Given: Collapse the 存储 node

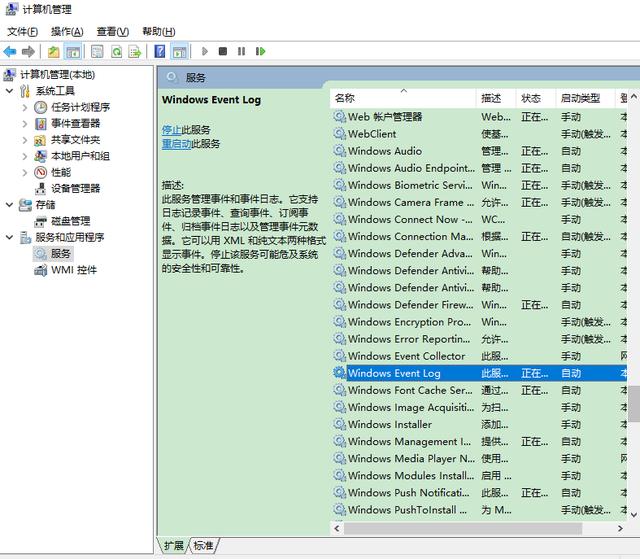Looking at the screenshot, I should click(x=9, y=205).
